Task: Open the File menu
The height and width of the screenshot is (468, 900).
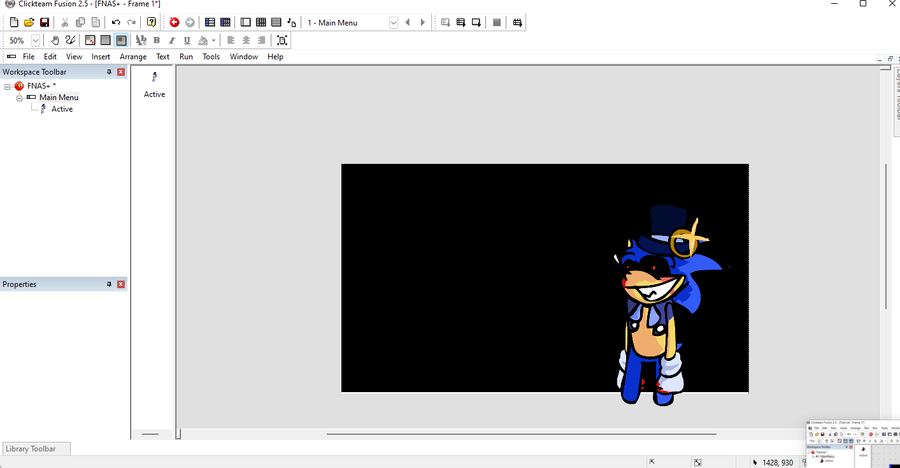Action: [29, 57]
